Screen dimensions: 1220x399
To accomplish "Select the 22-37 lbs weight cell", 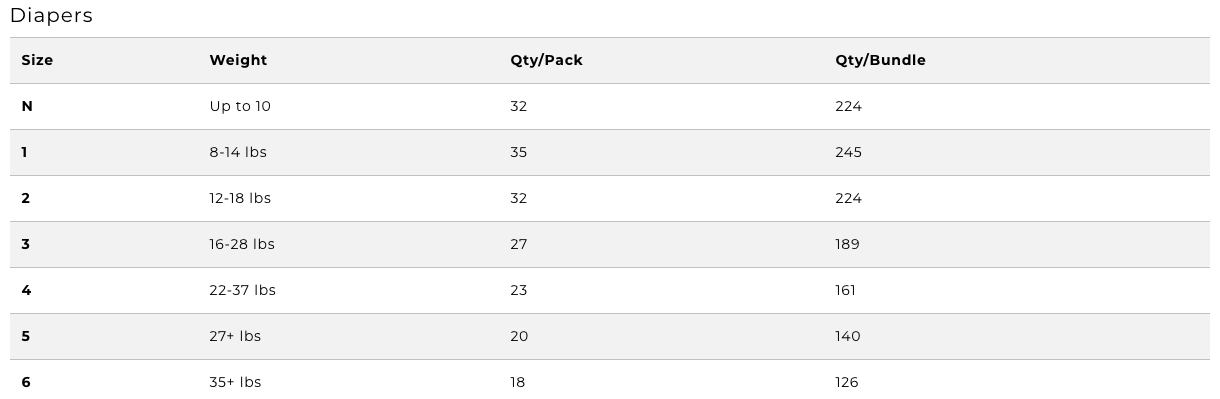I will pyautogui.click(x=242, y=290).
